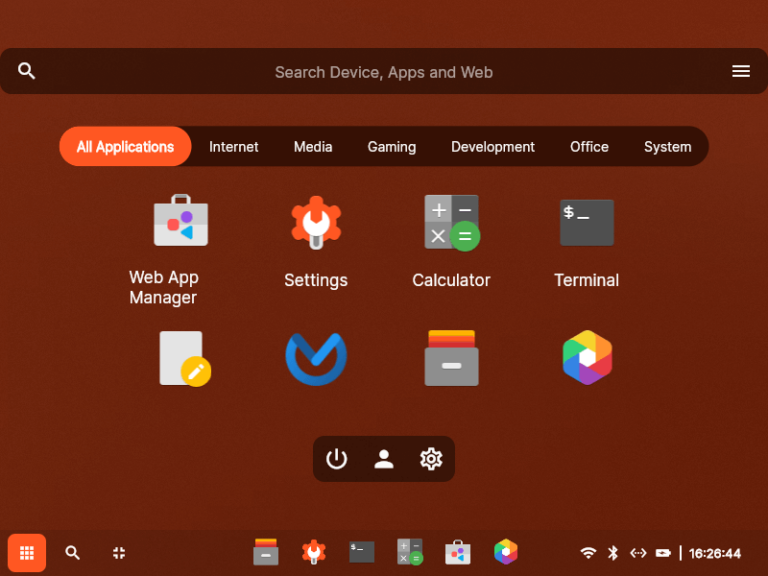Click the taskbar clock showing 16:26:44
Screen dimensions: 768x576
[715, 553]
